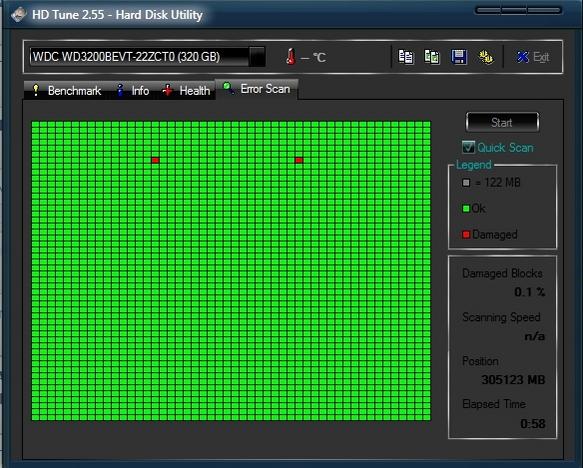This screenshot has width=583, height=468.
Task: Click the Exit label in toolbar
Action: tap(541, 57)
